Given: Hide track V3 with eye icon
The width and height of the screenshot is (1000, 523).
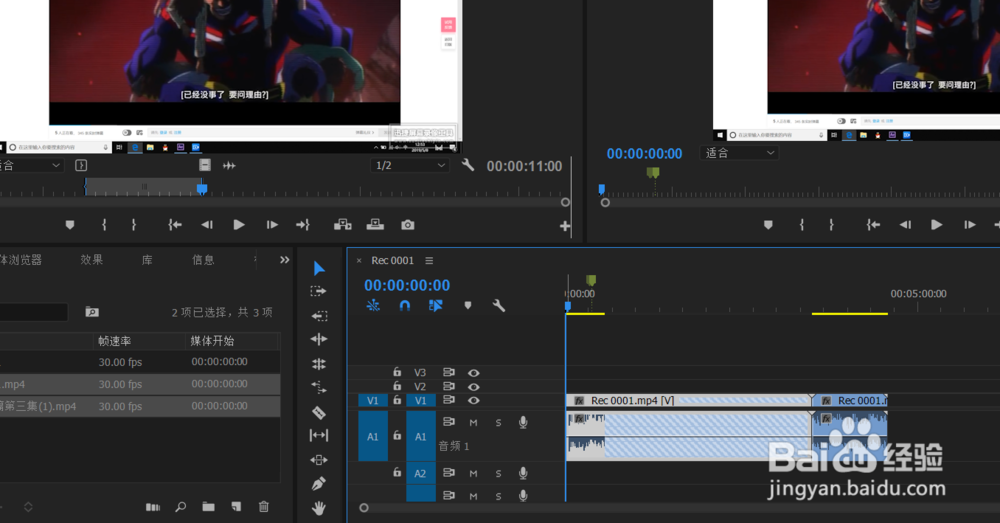Looking at the screenshot, I should pos(473,373).
